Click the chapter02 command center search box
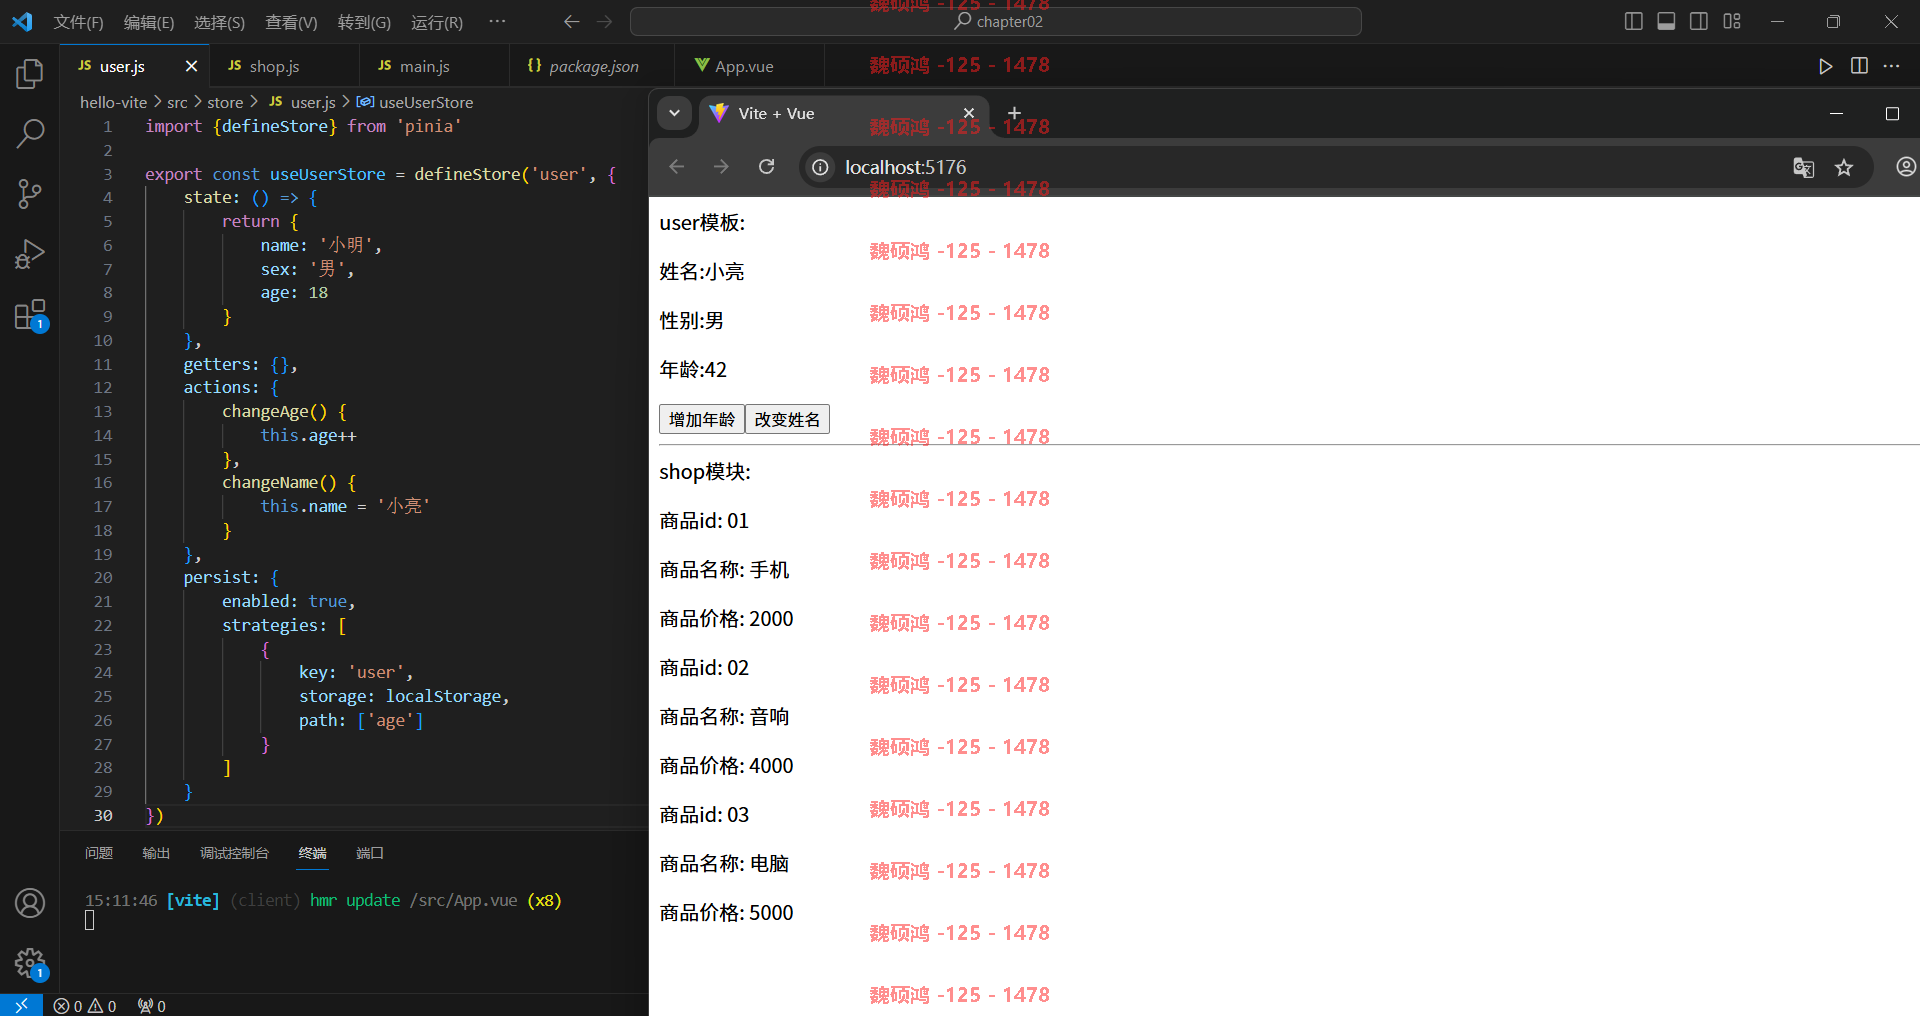The width and height of the screenshot is (1920, 1016). pos(996,21)
